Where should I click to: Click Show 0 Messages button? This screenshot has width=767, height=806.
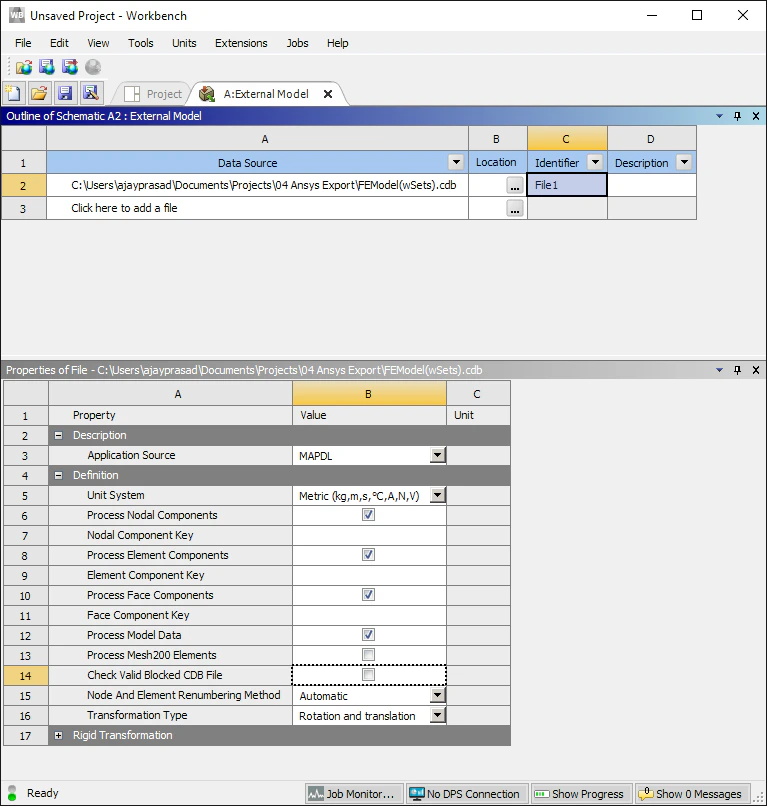click(692, 794)
